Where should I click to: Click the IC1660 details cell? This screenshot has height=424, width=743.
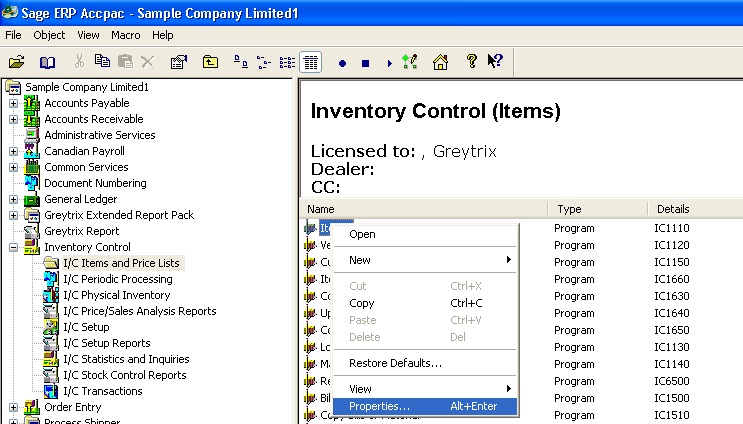point(671,280)
